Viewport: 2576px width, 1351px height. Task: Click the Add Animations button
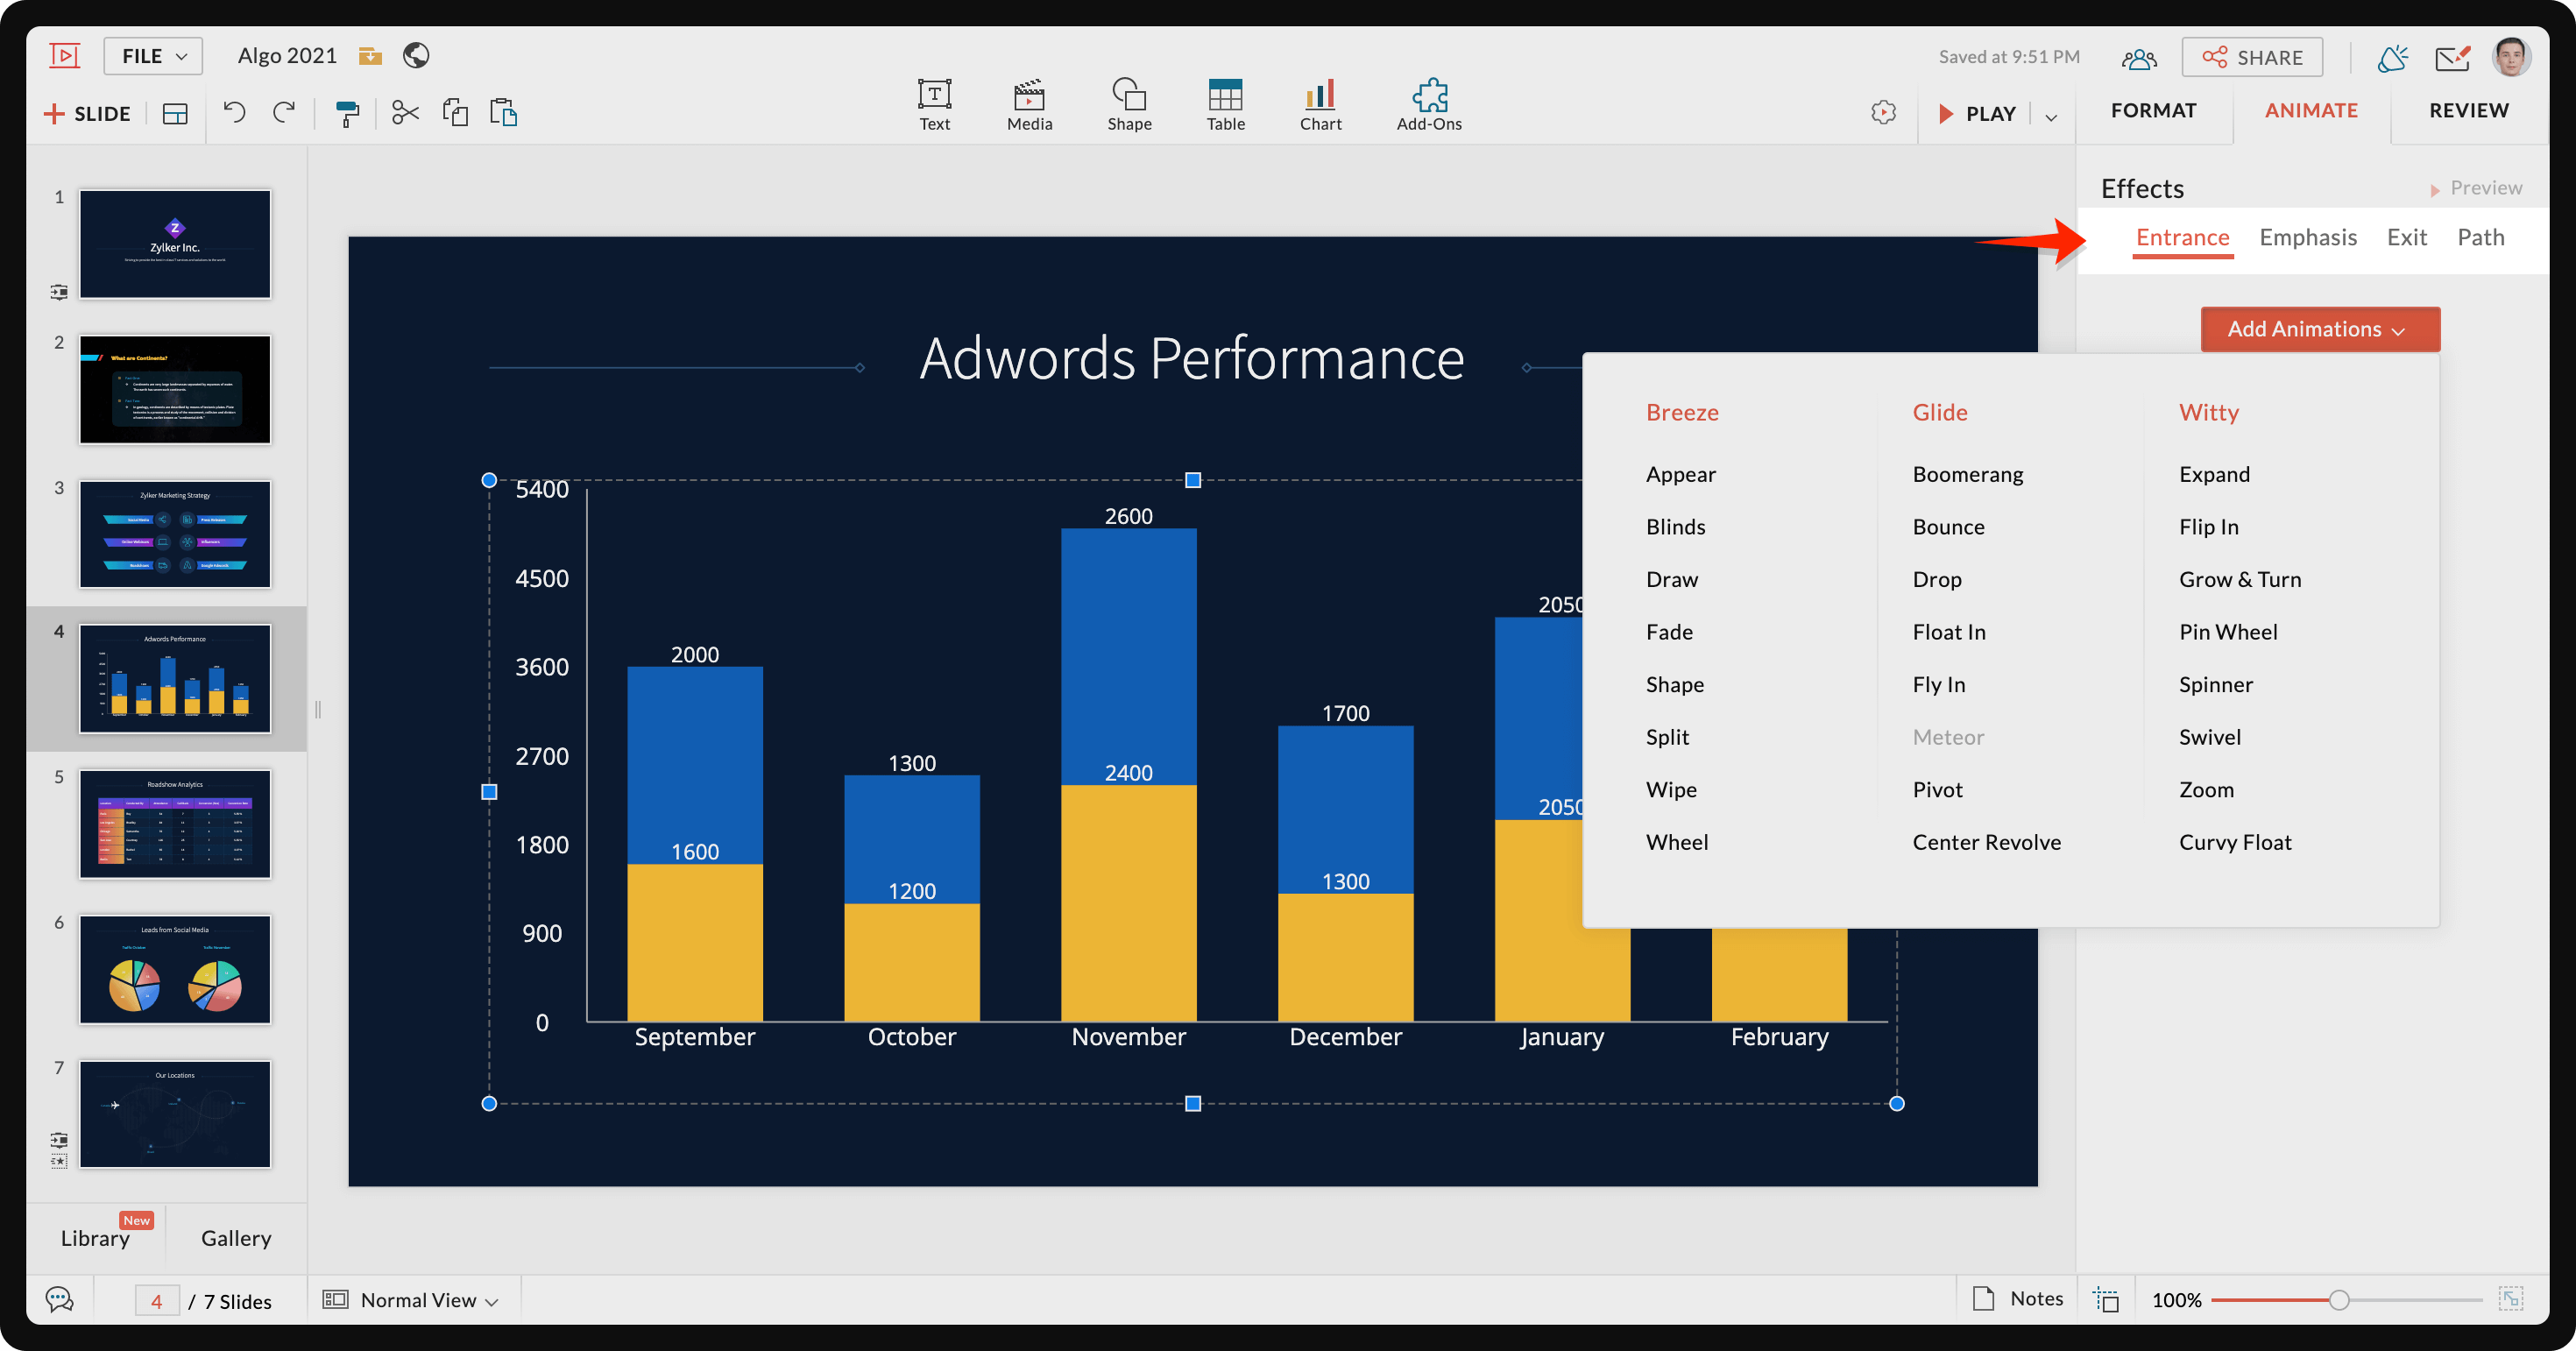2319,329
